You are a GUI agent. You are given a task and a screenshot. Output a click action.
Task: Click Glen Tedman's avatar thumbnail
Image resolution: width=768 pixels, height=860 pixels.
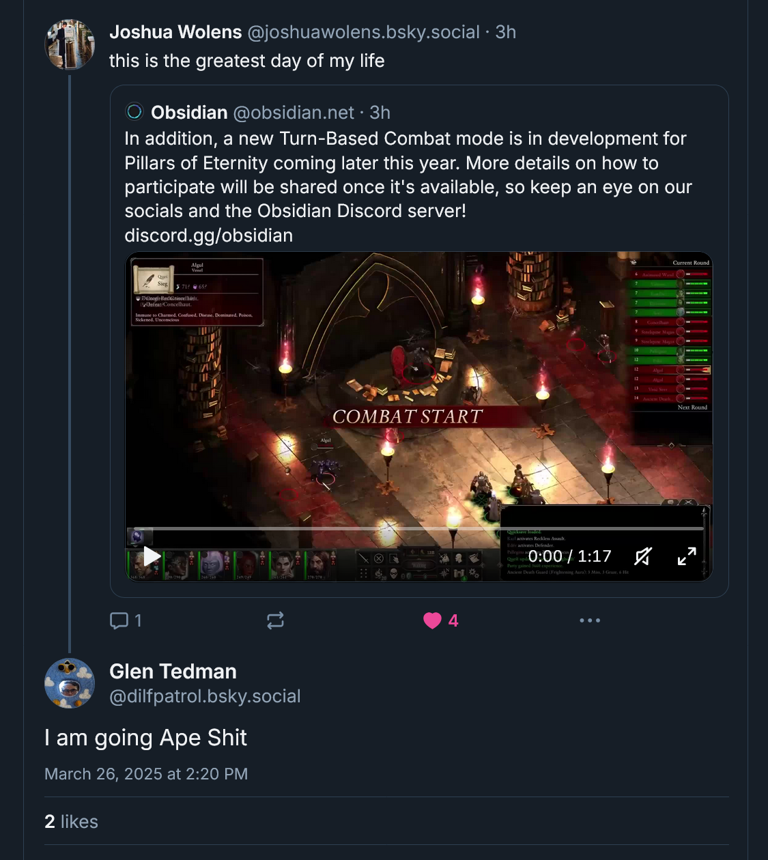70,685
